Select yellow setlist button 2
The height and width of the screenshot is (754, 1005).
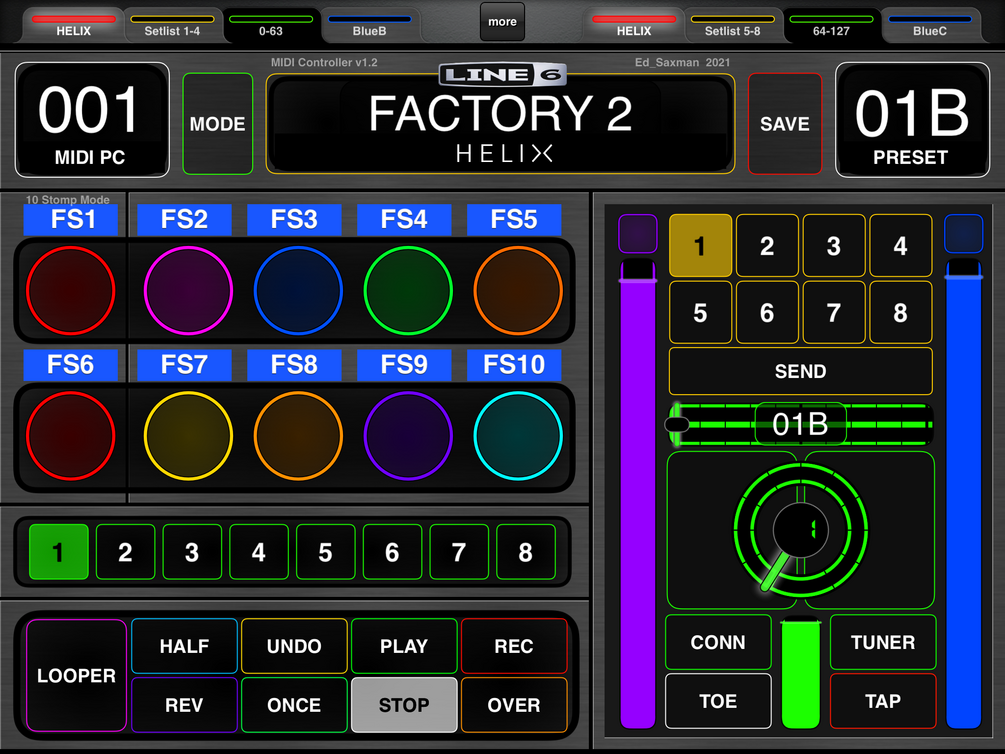767,246
